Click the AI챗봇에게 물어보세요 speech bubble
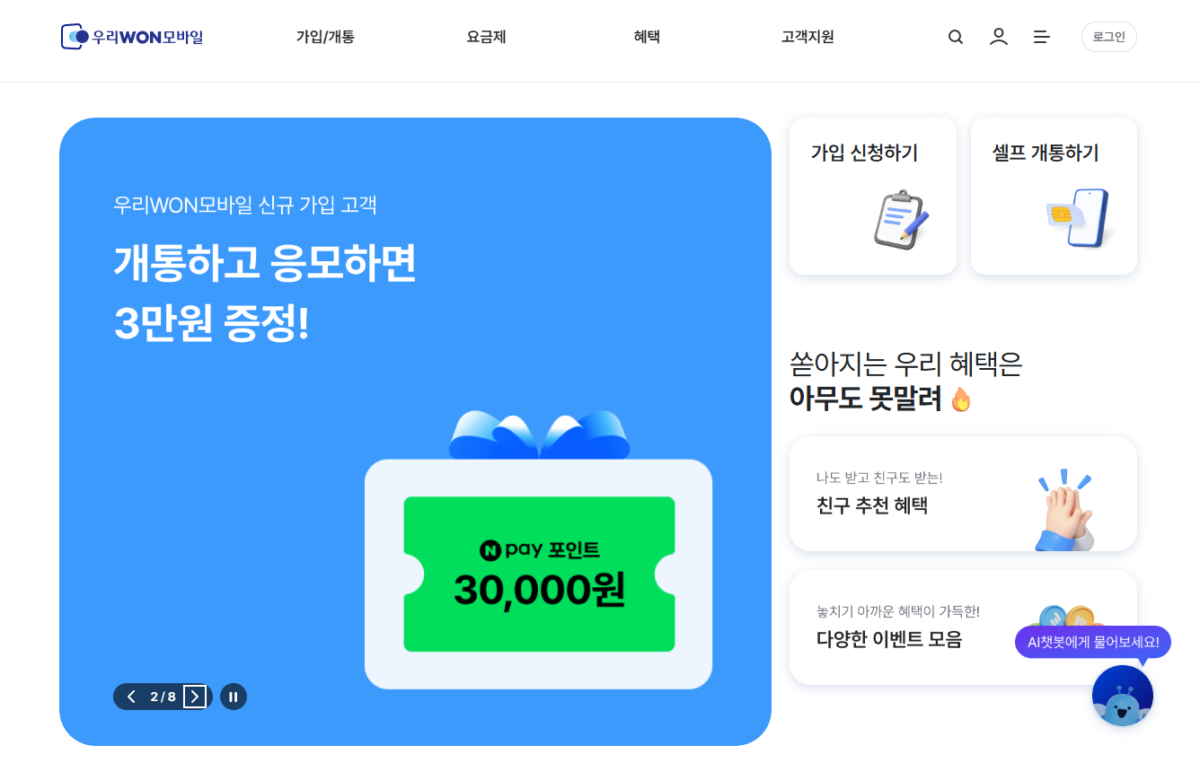Image resolution: width=1200 pixels, height=763 pixels. coord(1092,642)
